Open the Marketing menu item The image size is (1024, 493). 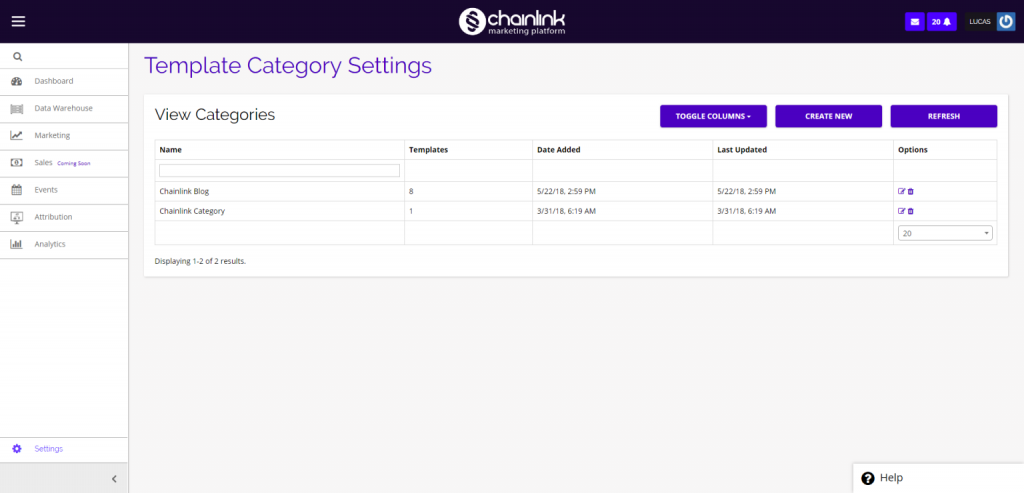(x=64, y=136)
